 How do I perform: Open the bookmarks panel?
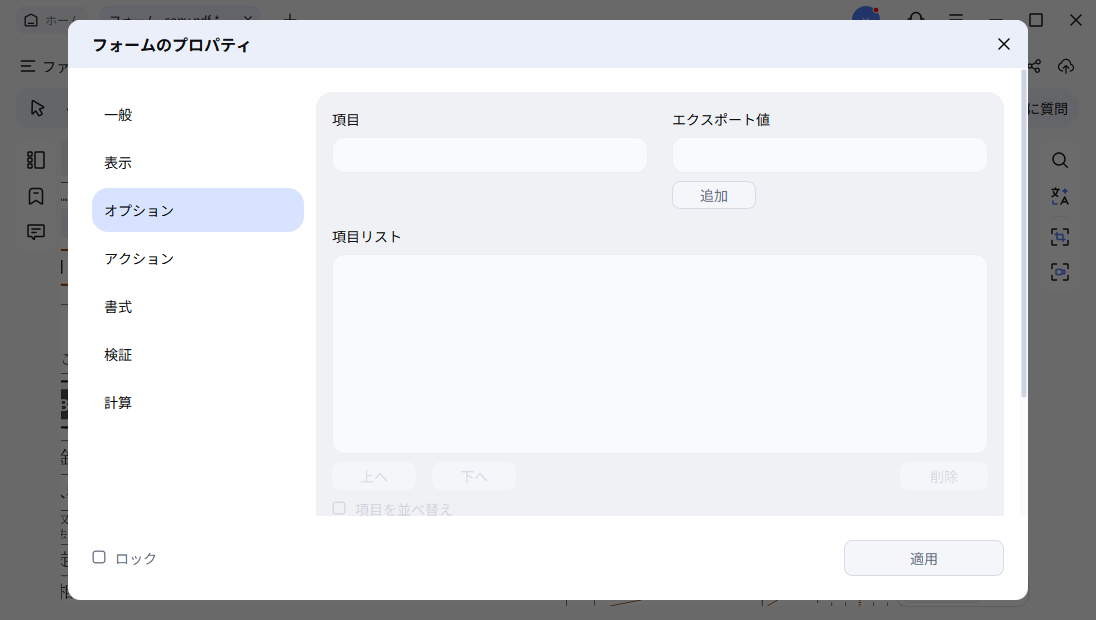click(35, 195)
